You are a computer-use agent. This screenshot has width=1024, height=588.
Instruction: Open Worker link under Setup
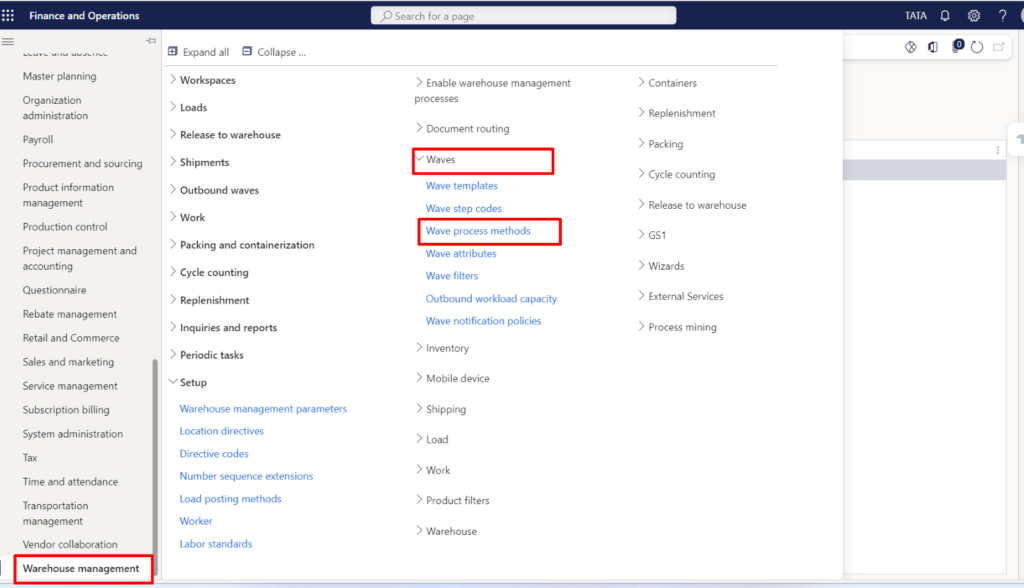click(x=196, y=521)
